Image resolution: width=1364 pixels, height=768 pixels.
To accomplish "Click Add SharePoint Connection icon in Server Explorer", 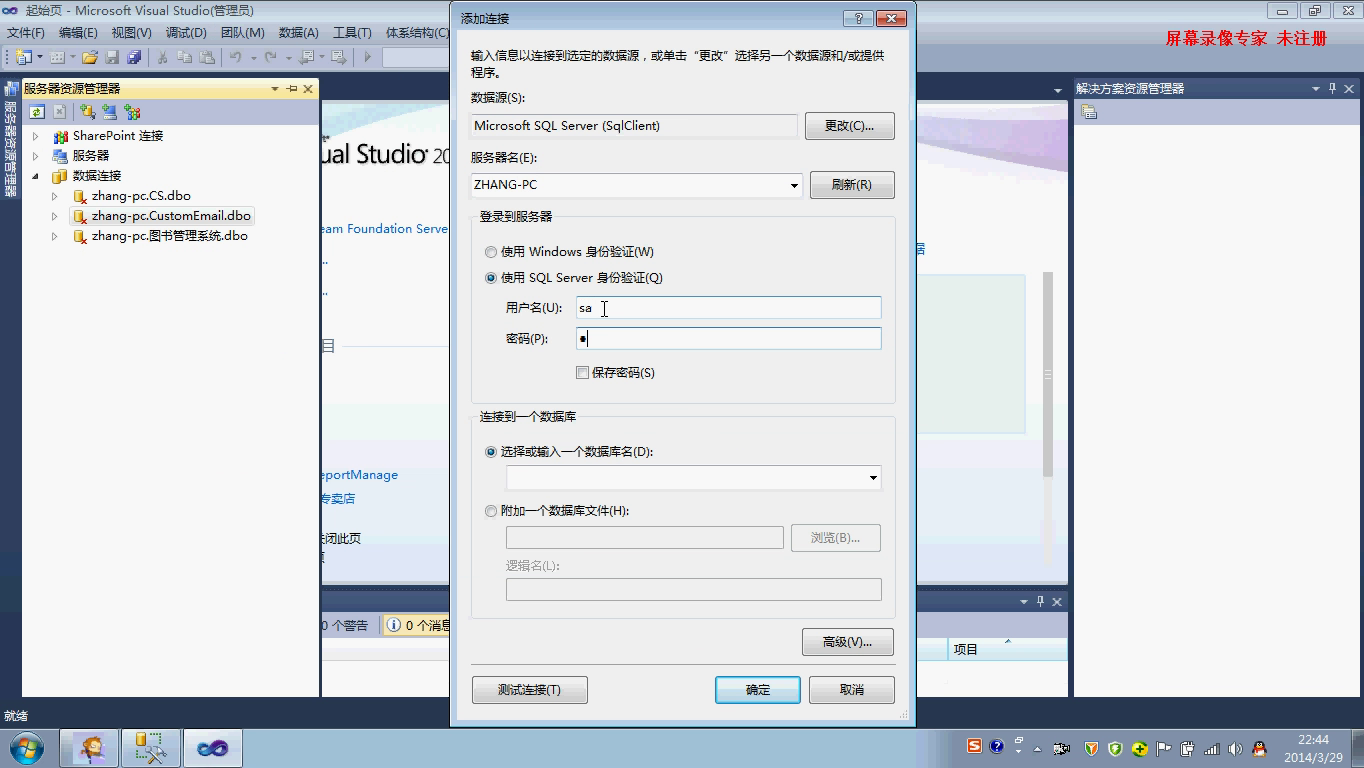I will 132,112.
